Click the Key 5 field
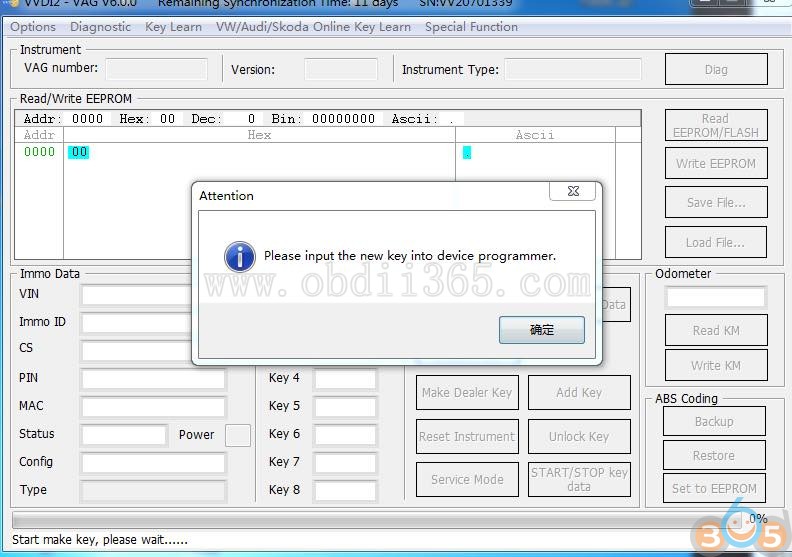The image size is (792, 557). pyautogui.click(x=345, y=407)
